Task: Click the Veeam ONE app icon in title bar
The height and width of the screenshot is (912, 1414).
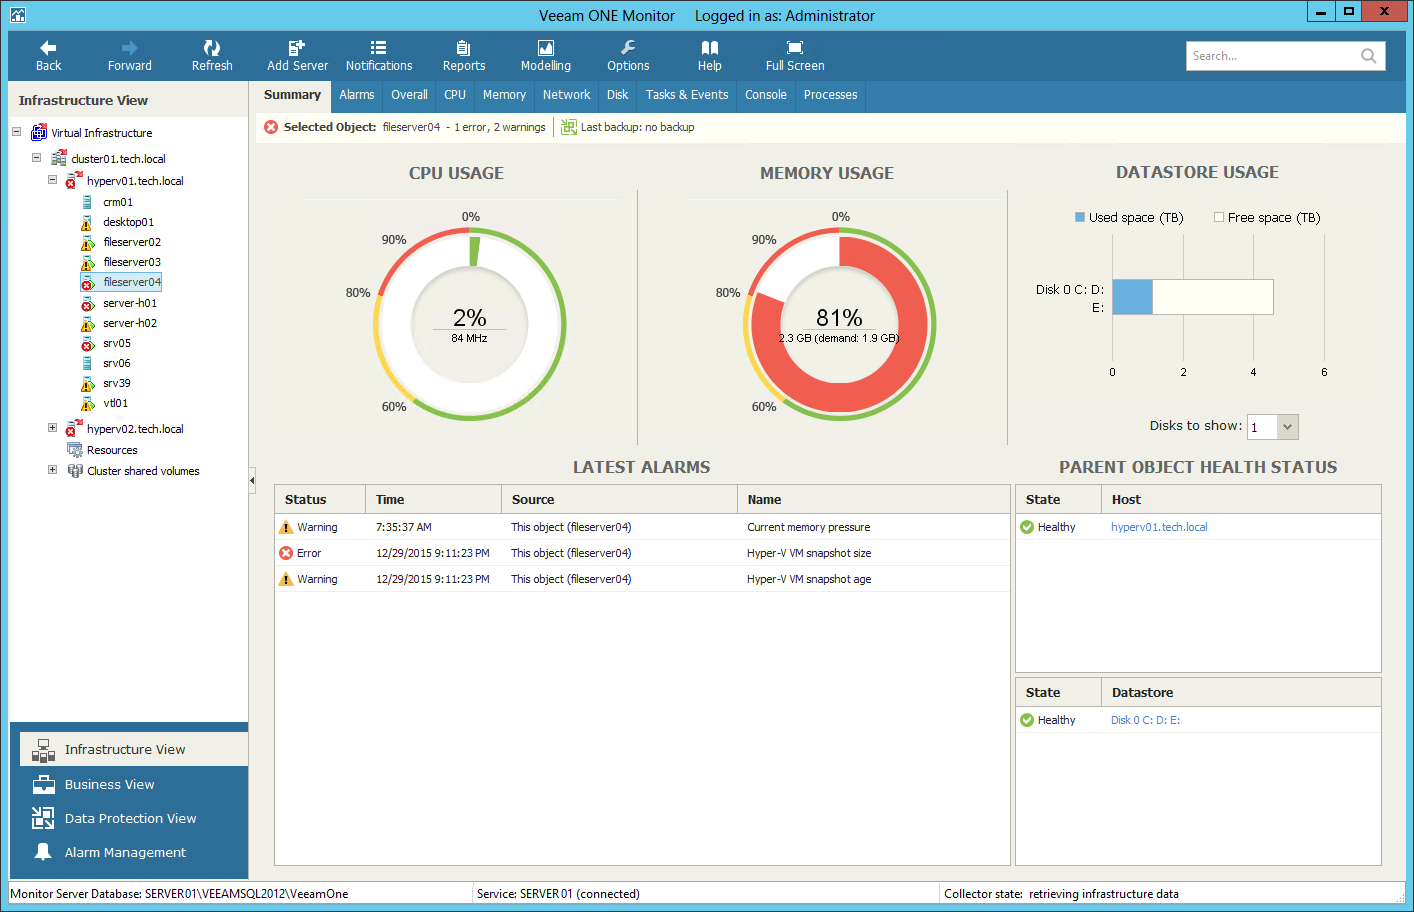Action: point(17,15)
